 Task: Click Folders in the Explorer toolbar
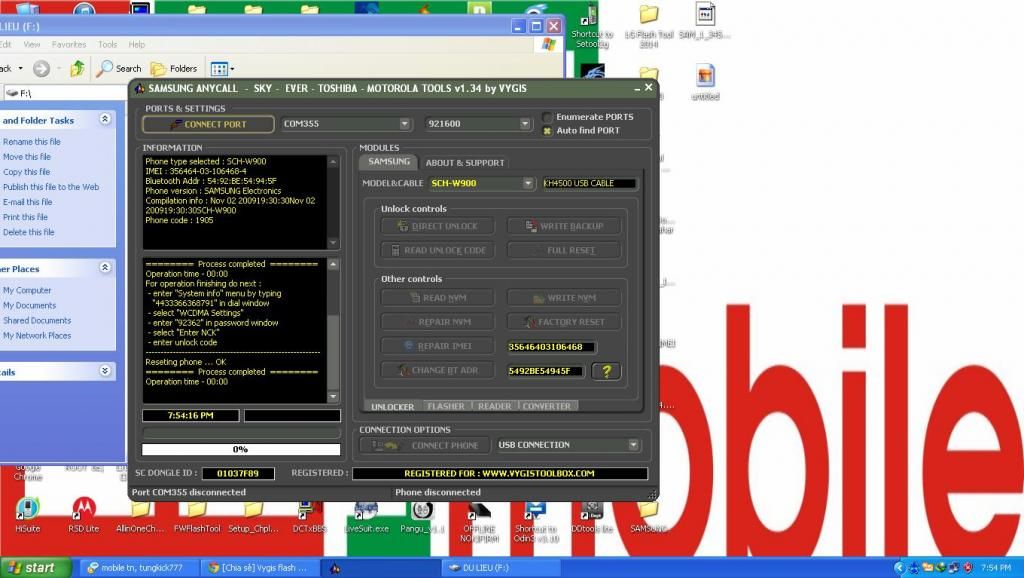[x=174, y=68]
